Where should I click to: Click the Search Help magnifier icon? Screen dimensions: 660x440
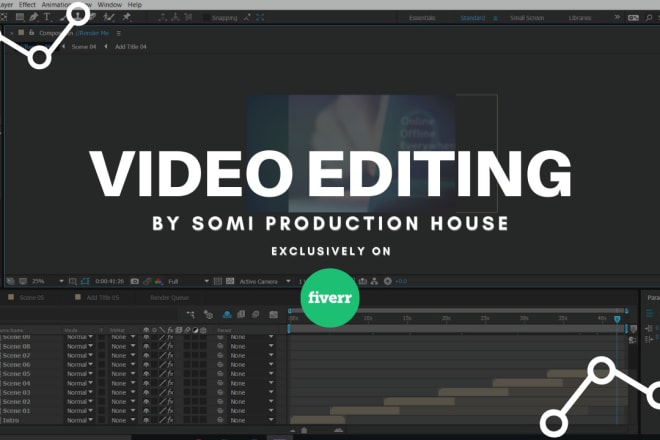[649, 18]
